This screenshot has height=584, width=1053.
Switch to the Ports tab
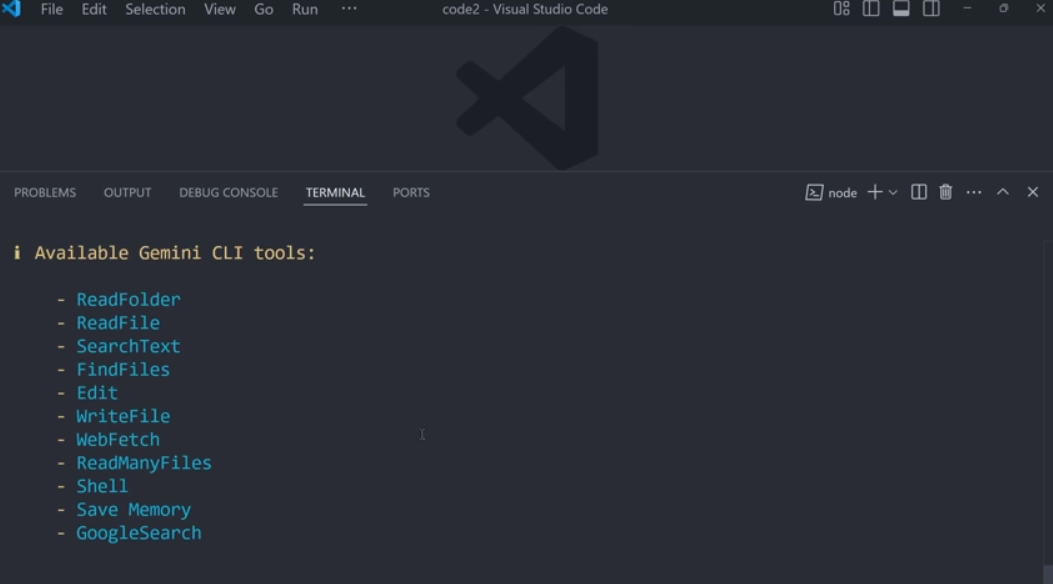411,193
